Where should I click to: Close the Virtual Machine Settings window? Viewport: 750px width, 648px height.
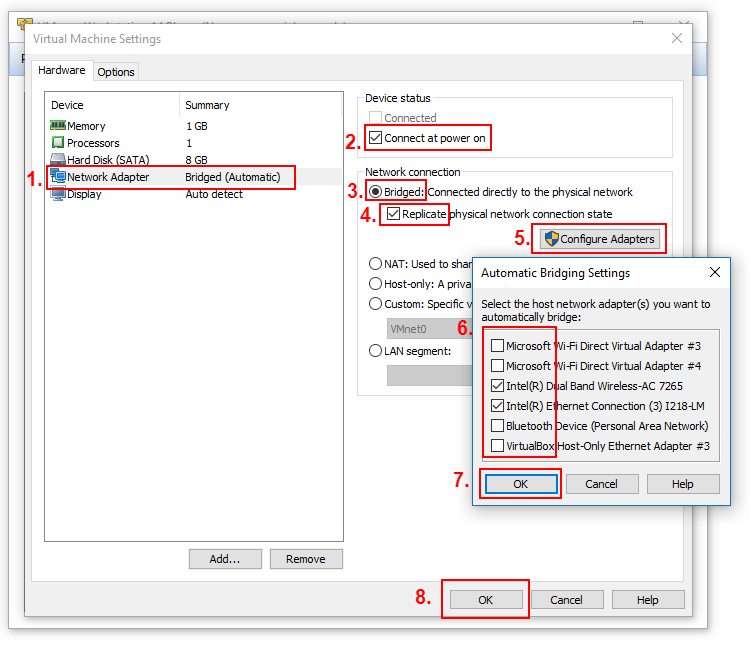[x=677, y=38]
